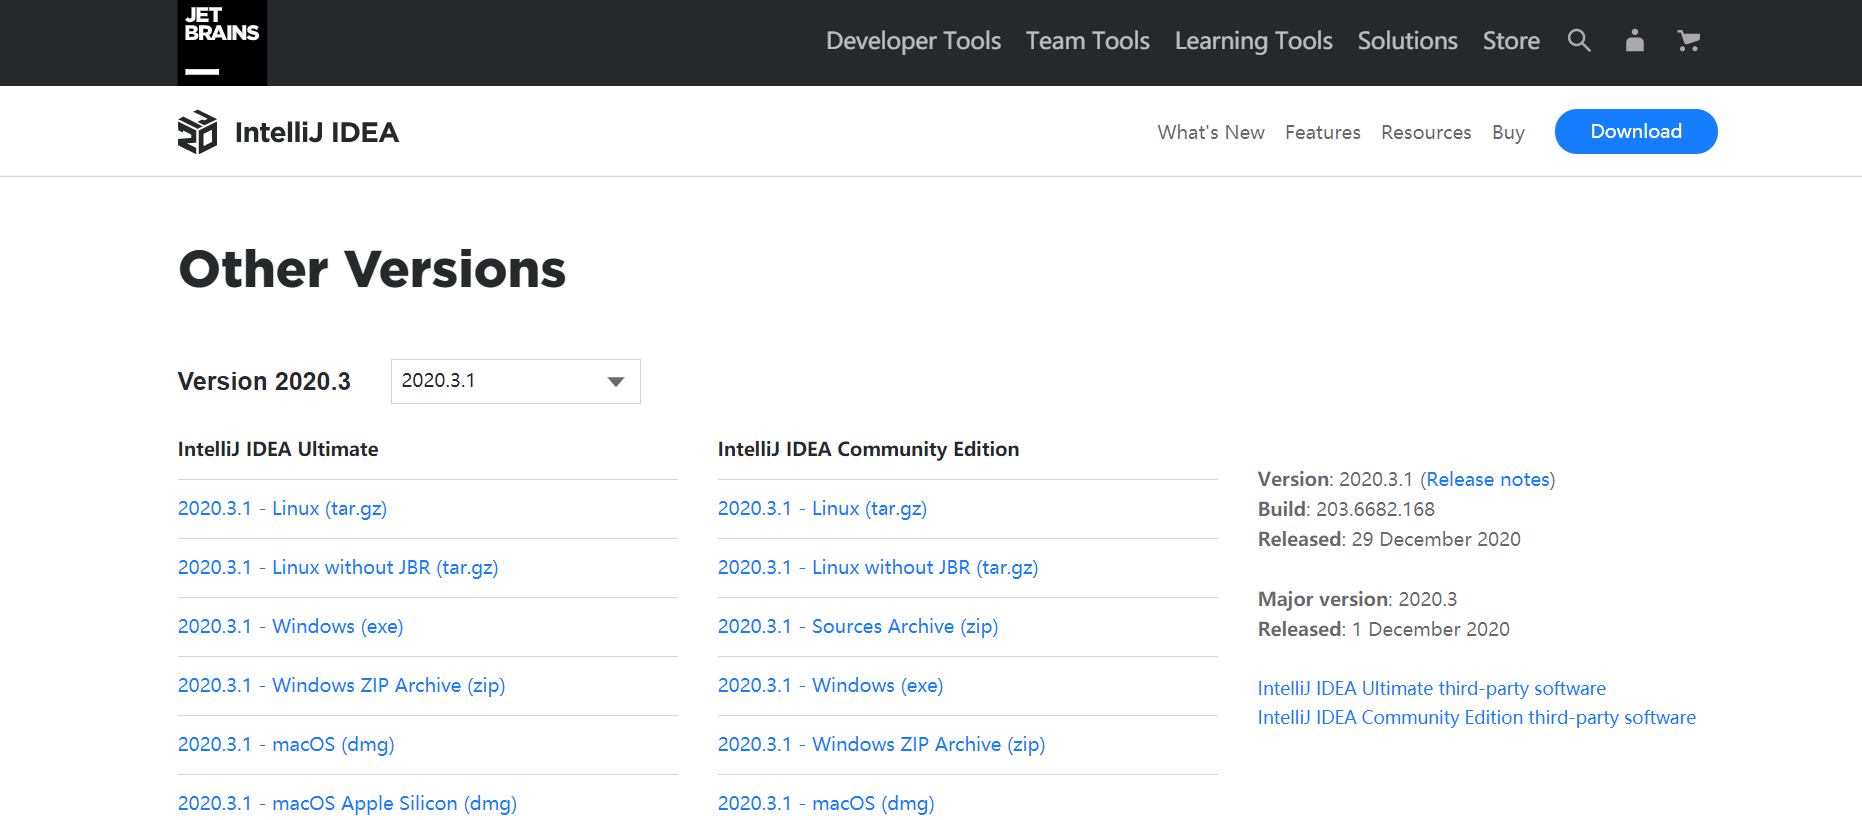Open the shopping cart icon

[x=1689, y=41]
